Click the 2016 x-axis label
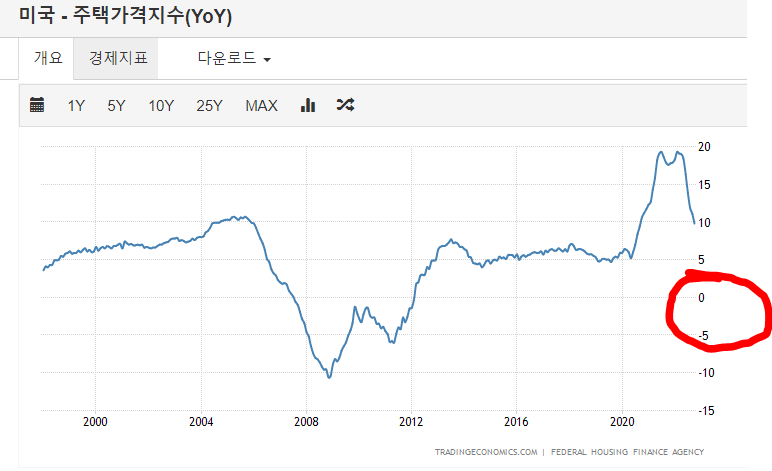The height and width of the screenshot is (471, 772). pyautogui.click(x=516, y=422)
